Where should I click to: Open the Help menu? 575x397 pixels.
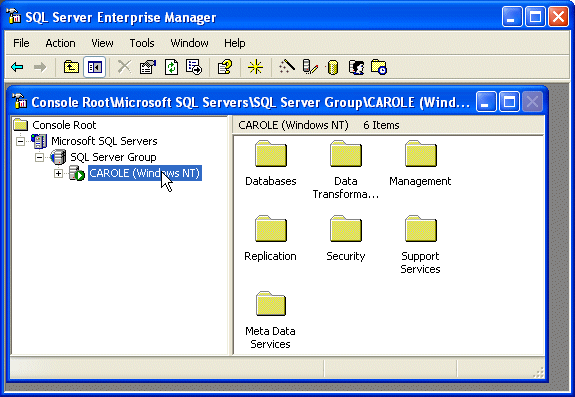click(x=234, y=43)
